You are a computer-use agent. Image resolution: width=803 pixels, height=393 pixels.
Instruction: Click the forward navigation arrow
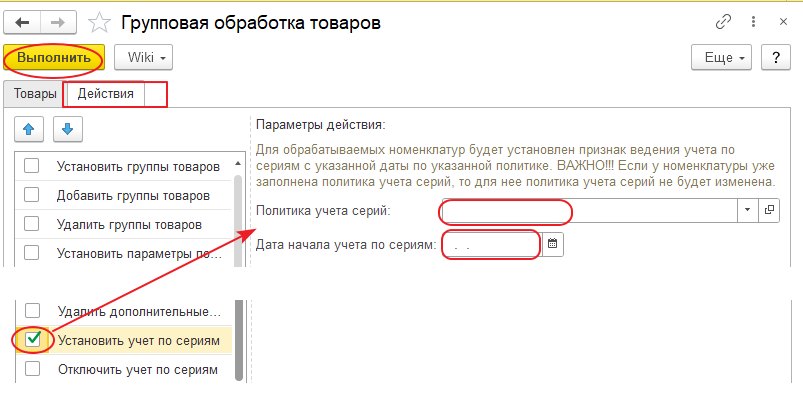[x=58, y=23]
